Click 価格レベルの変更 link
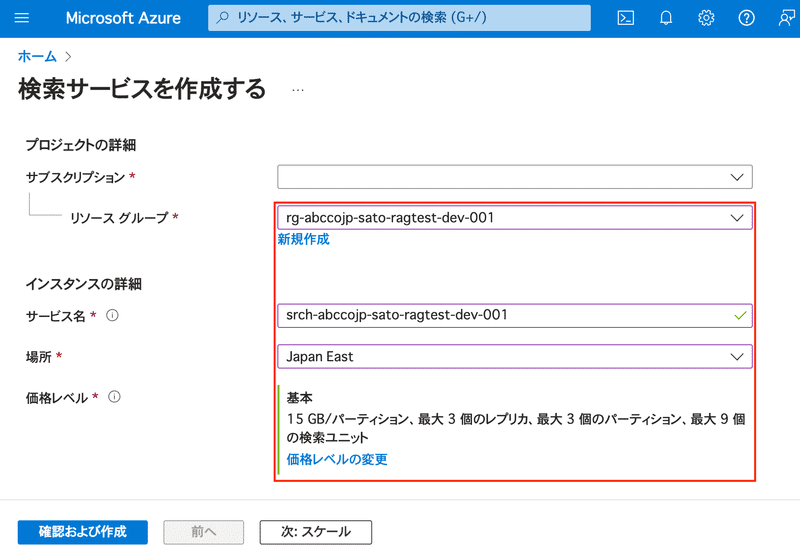Viewport: 800px width, 559px height. pyautogui.click(x=337, y=460)
